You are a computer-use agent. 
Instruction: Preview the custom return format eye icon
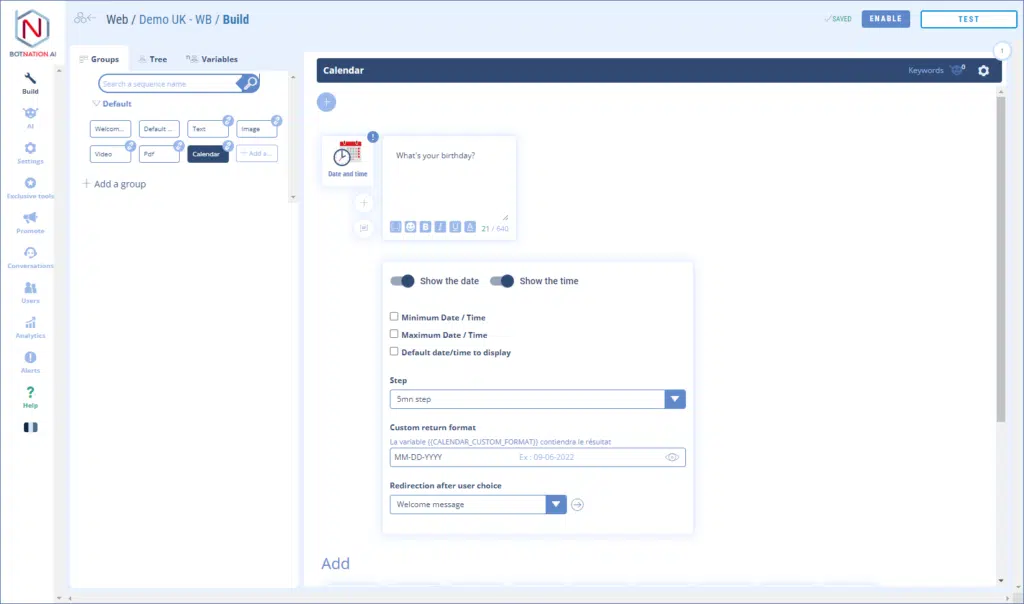click(672, 457)
